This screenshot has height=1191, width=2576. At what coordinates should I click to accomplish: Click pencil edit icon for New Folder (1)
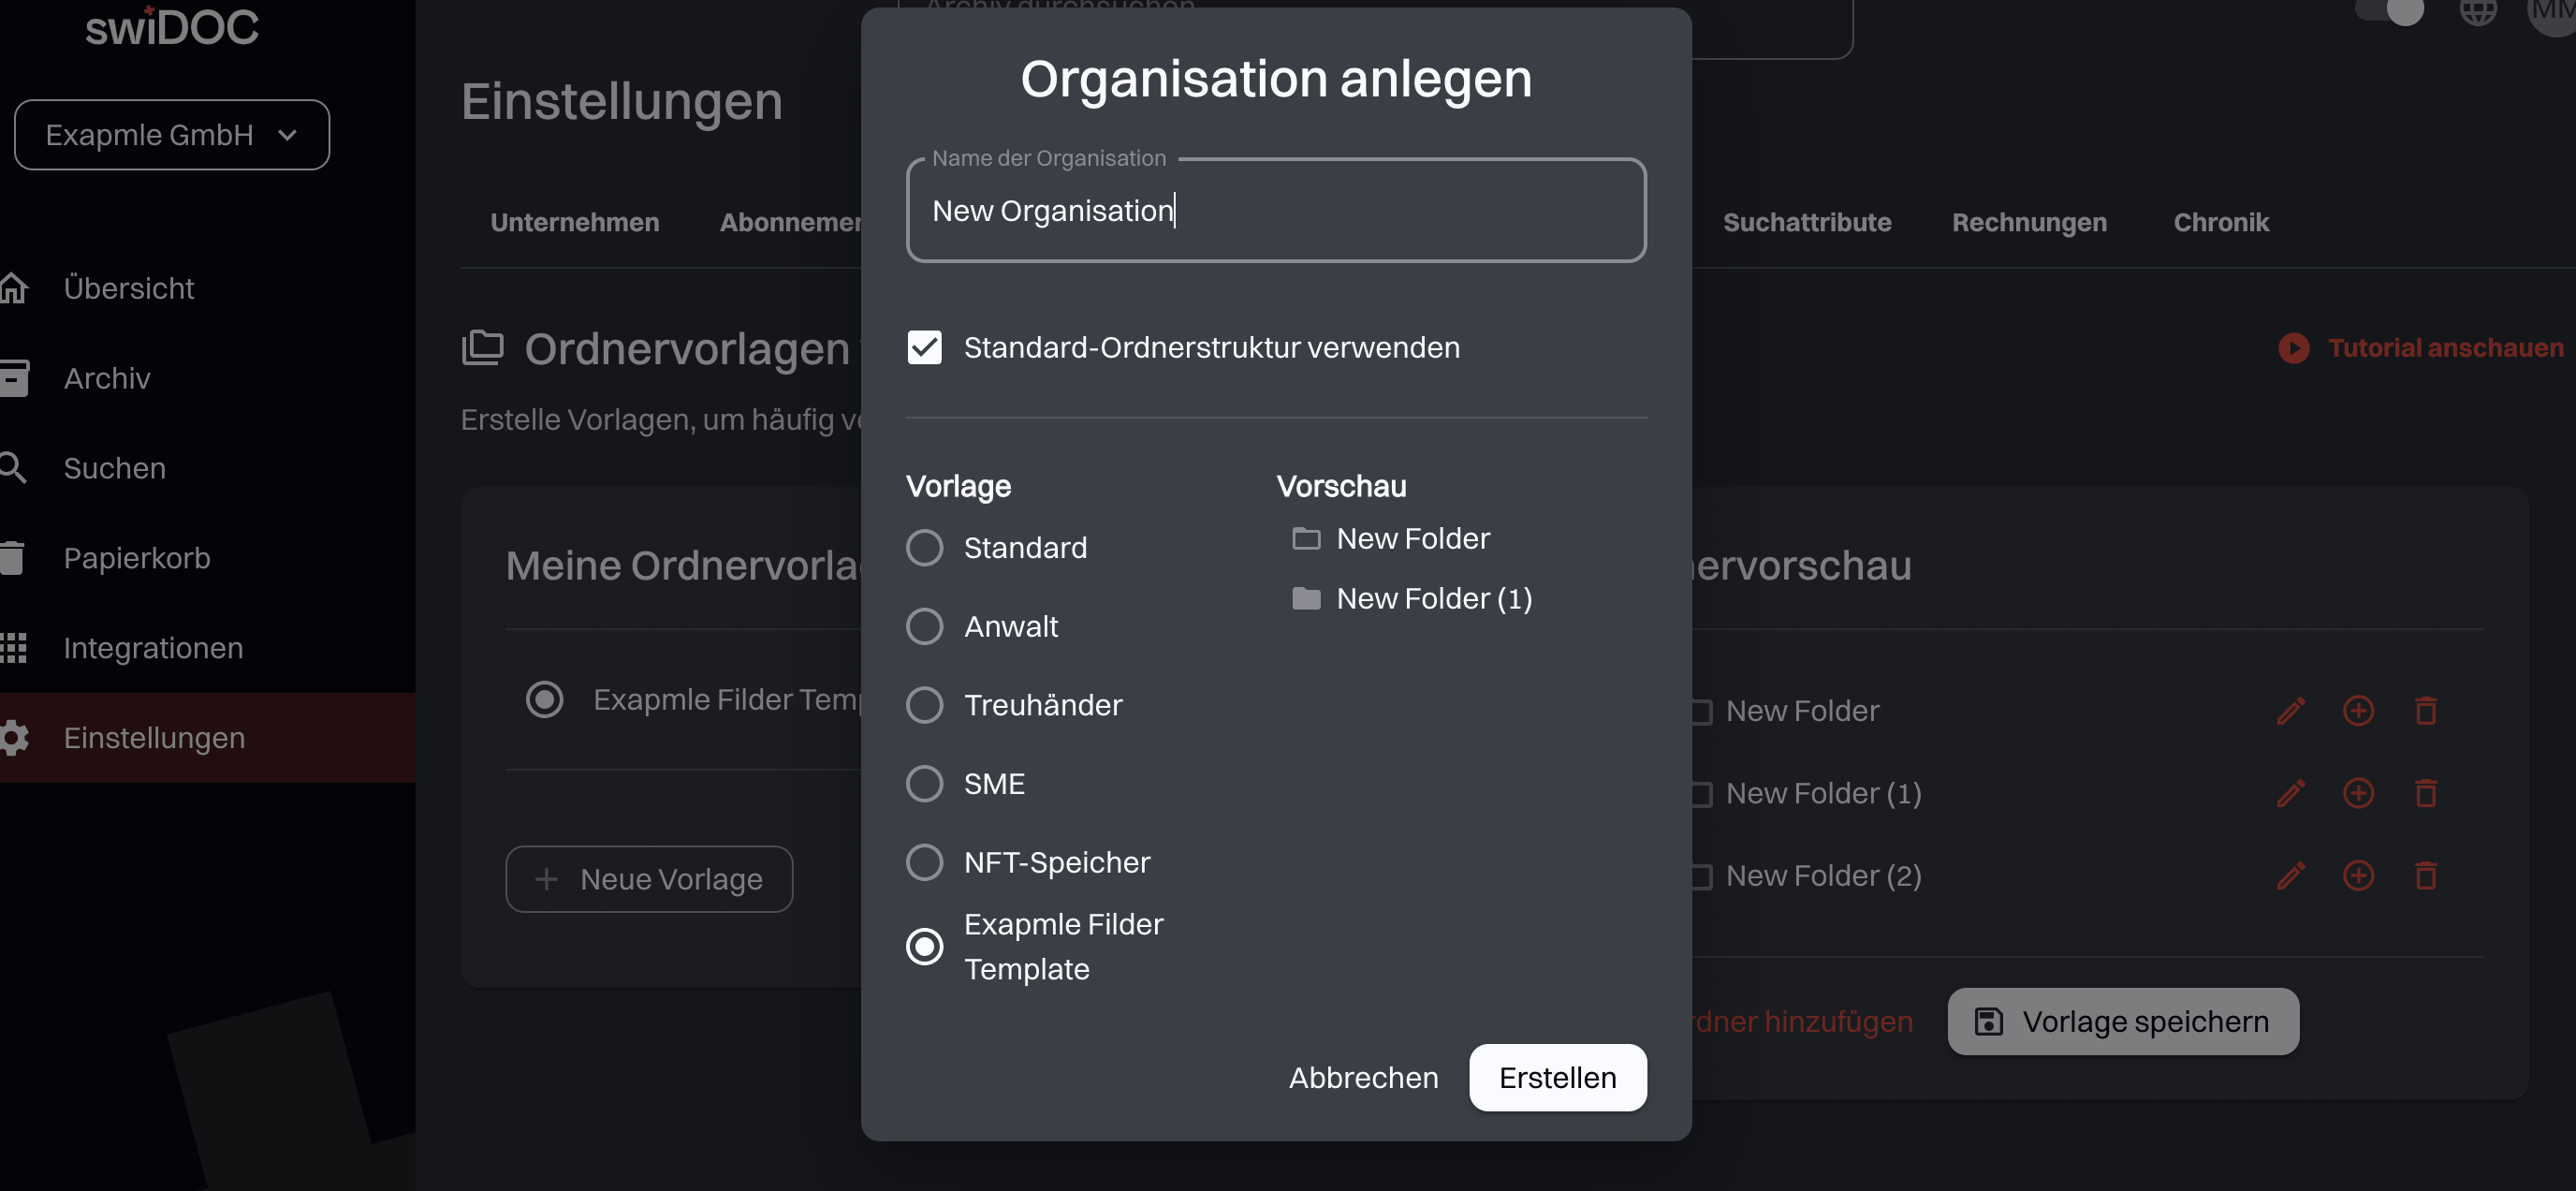pos(2291,793)
